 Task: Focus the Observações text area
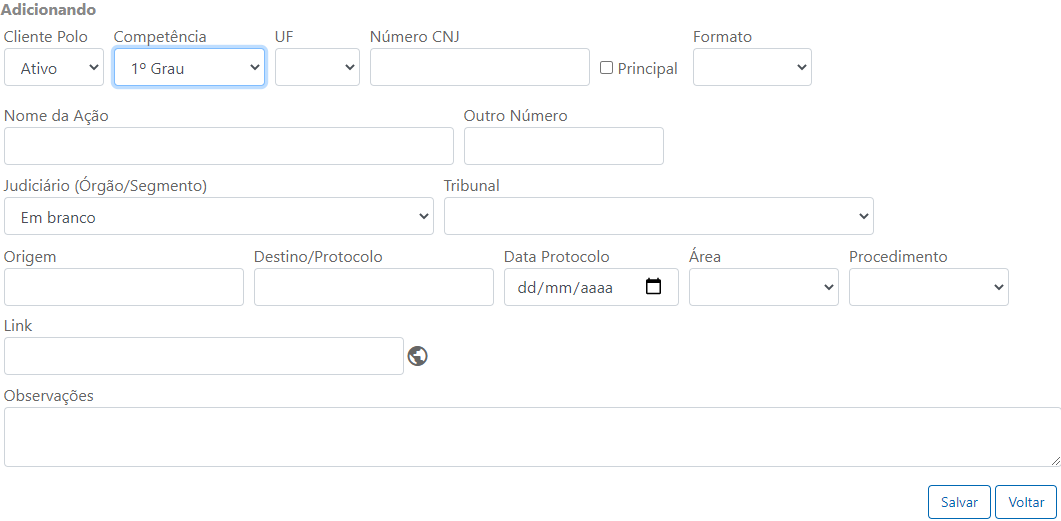[x=533, y=437]
